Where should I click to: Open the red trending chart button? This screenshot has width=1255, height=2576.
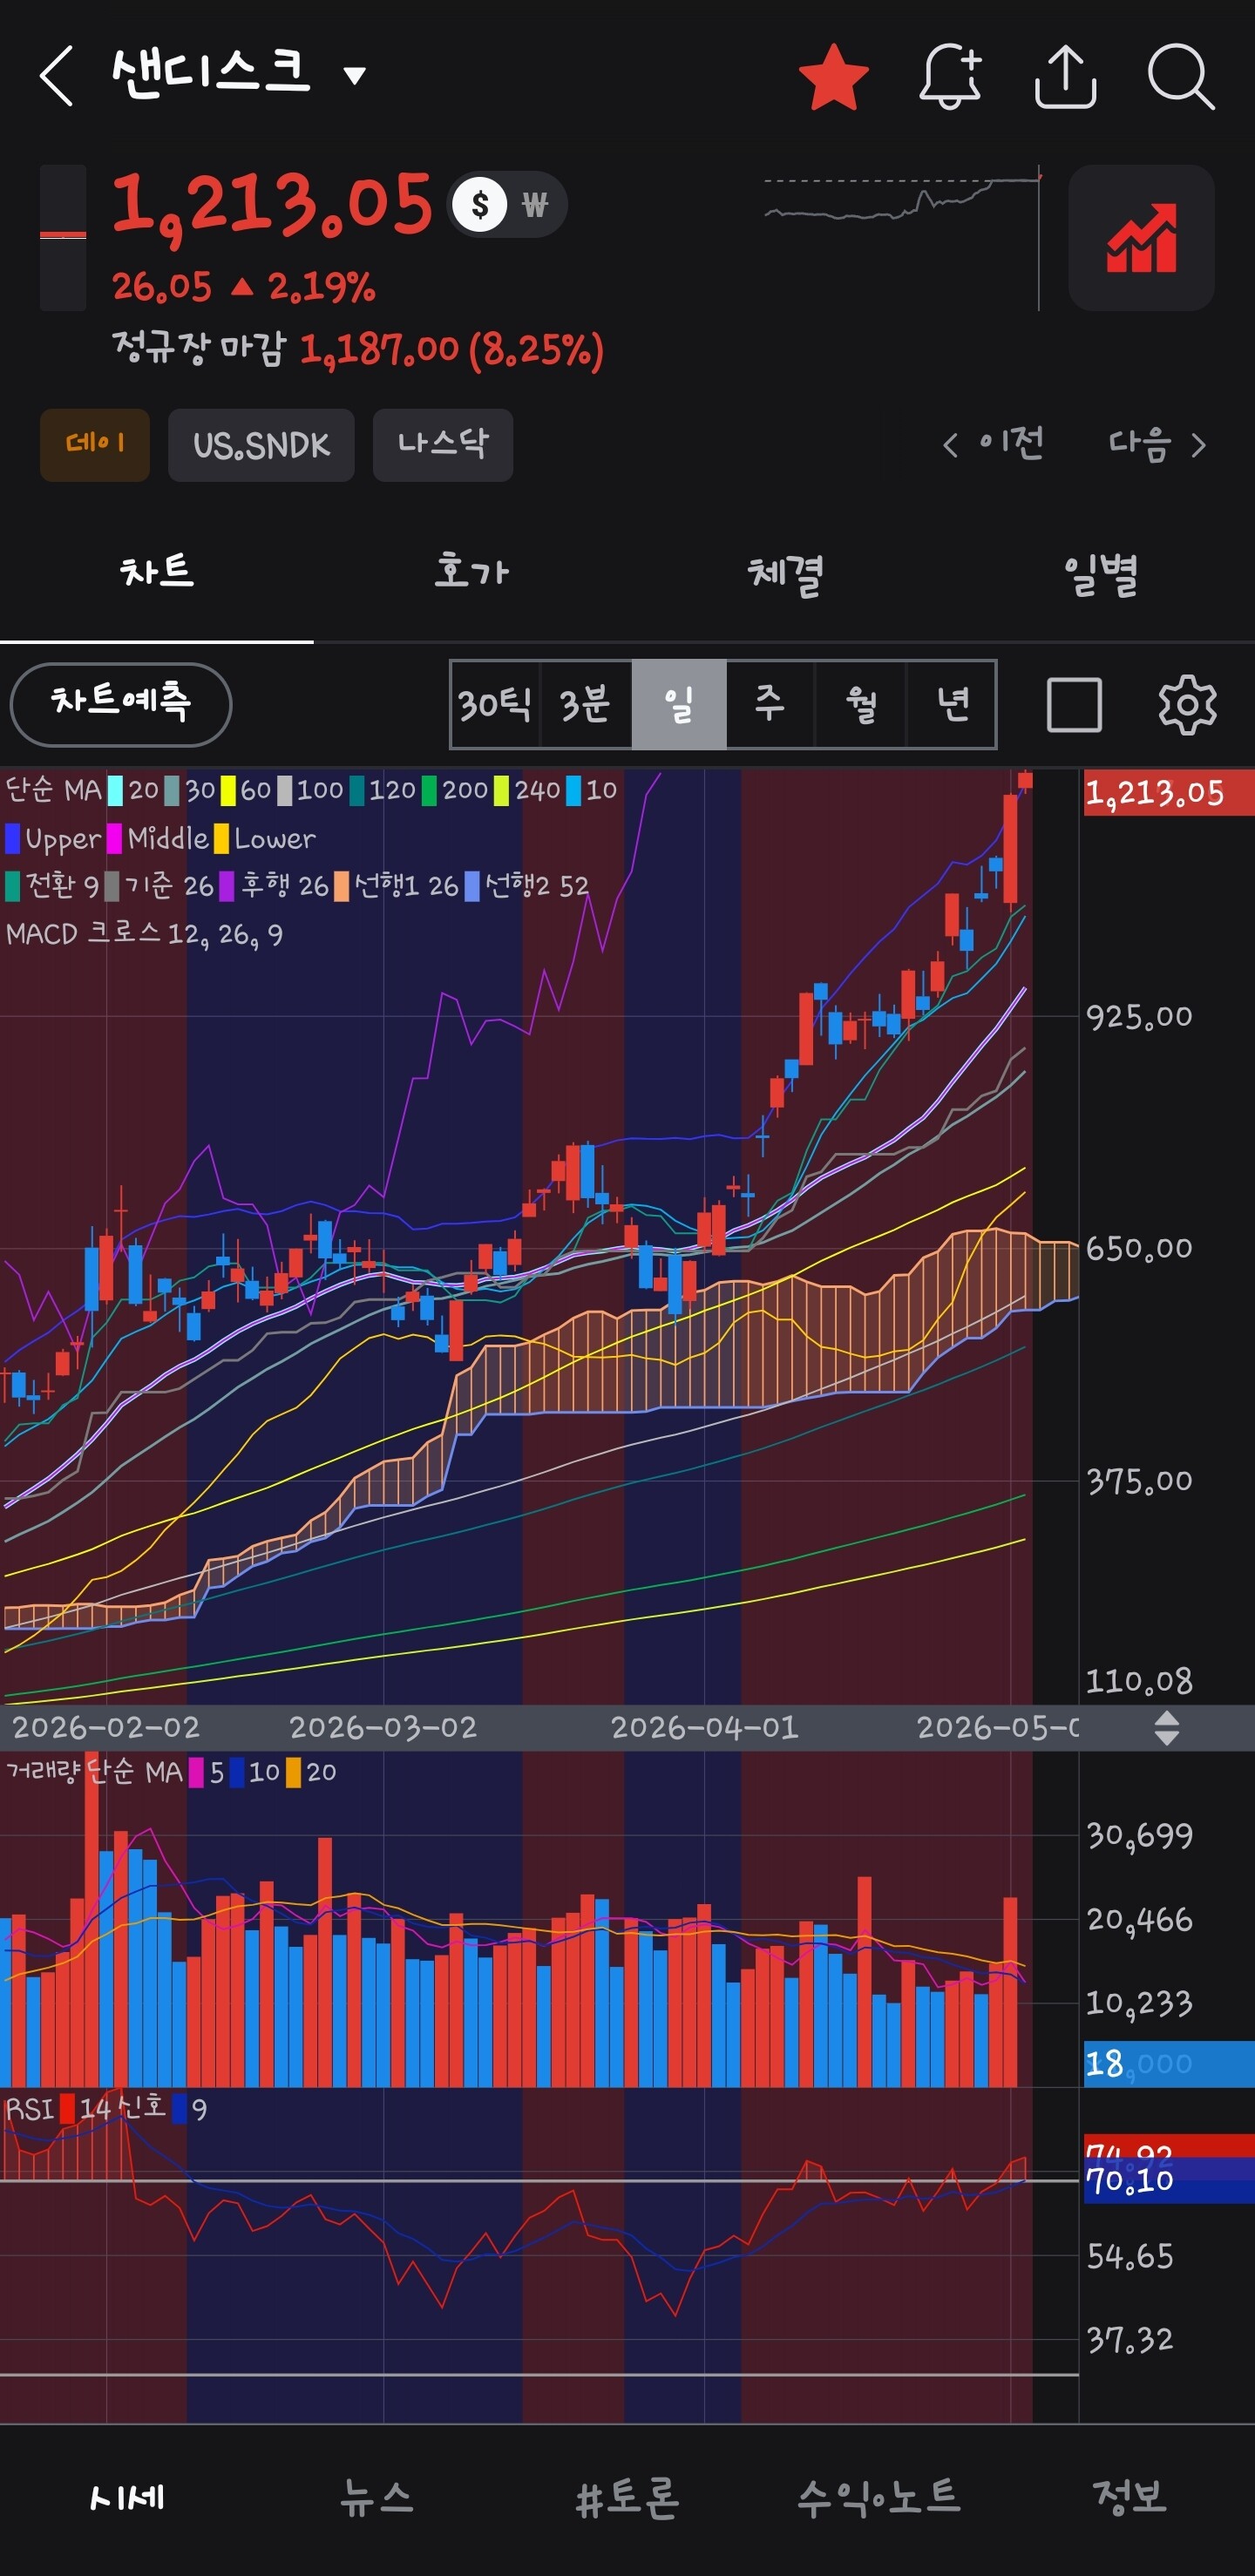(x=1141, y=238)
